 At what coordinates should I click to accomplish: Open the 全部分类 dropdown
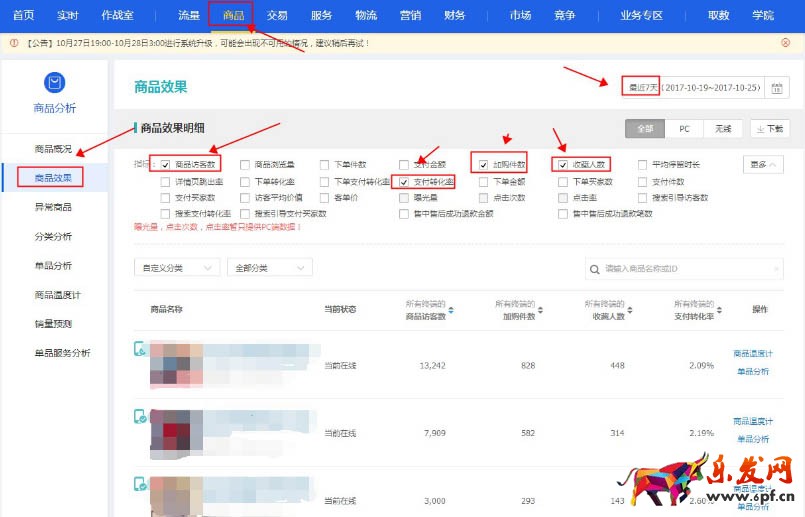coord(269,268)
